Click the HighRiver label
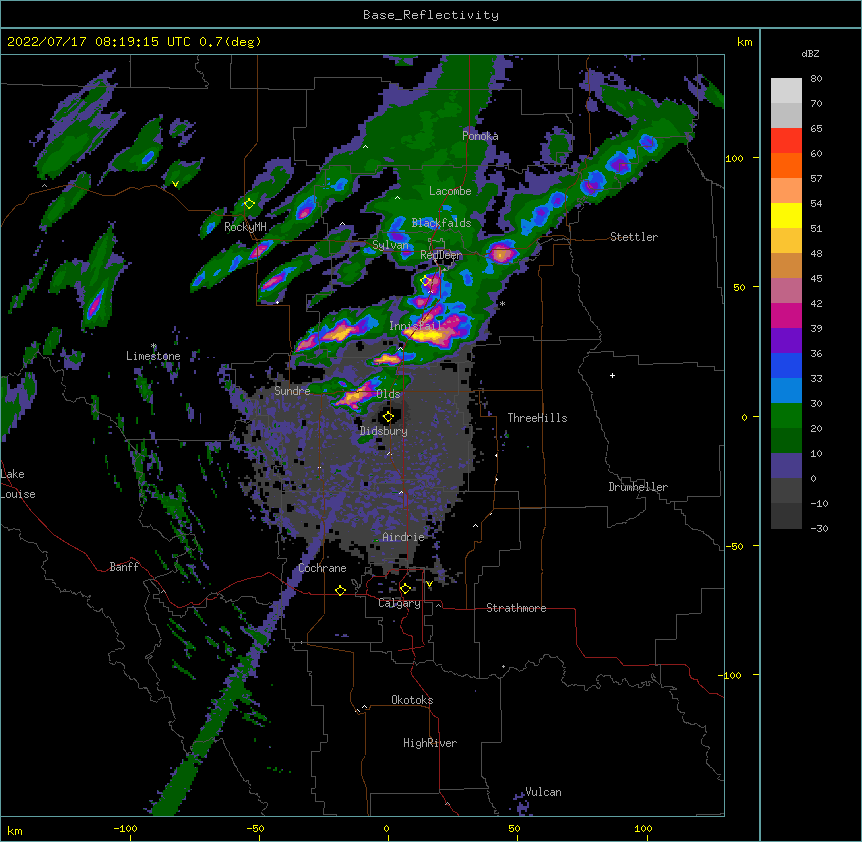 430,743
